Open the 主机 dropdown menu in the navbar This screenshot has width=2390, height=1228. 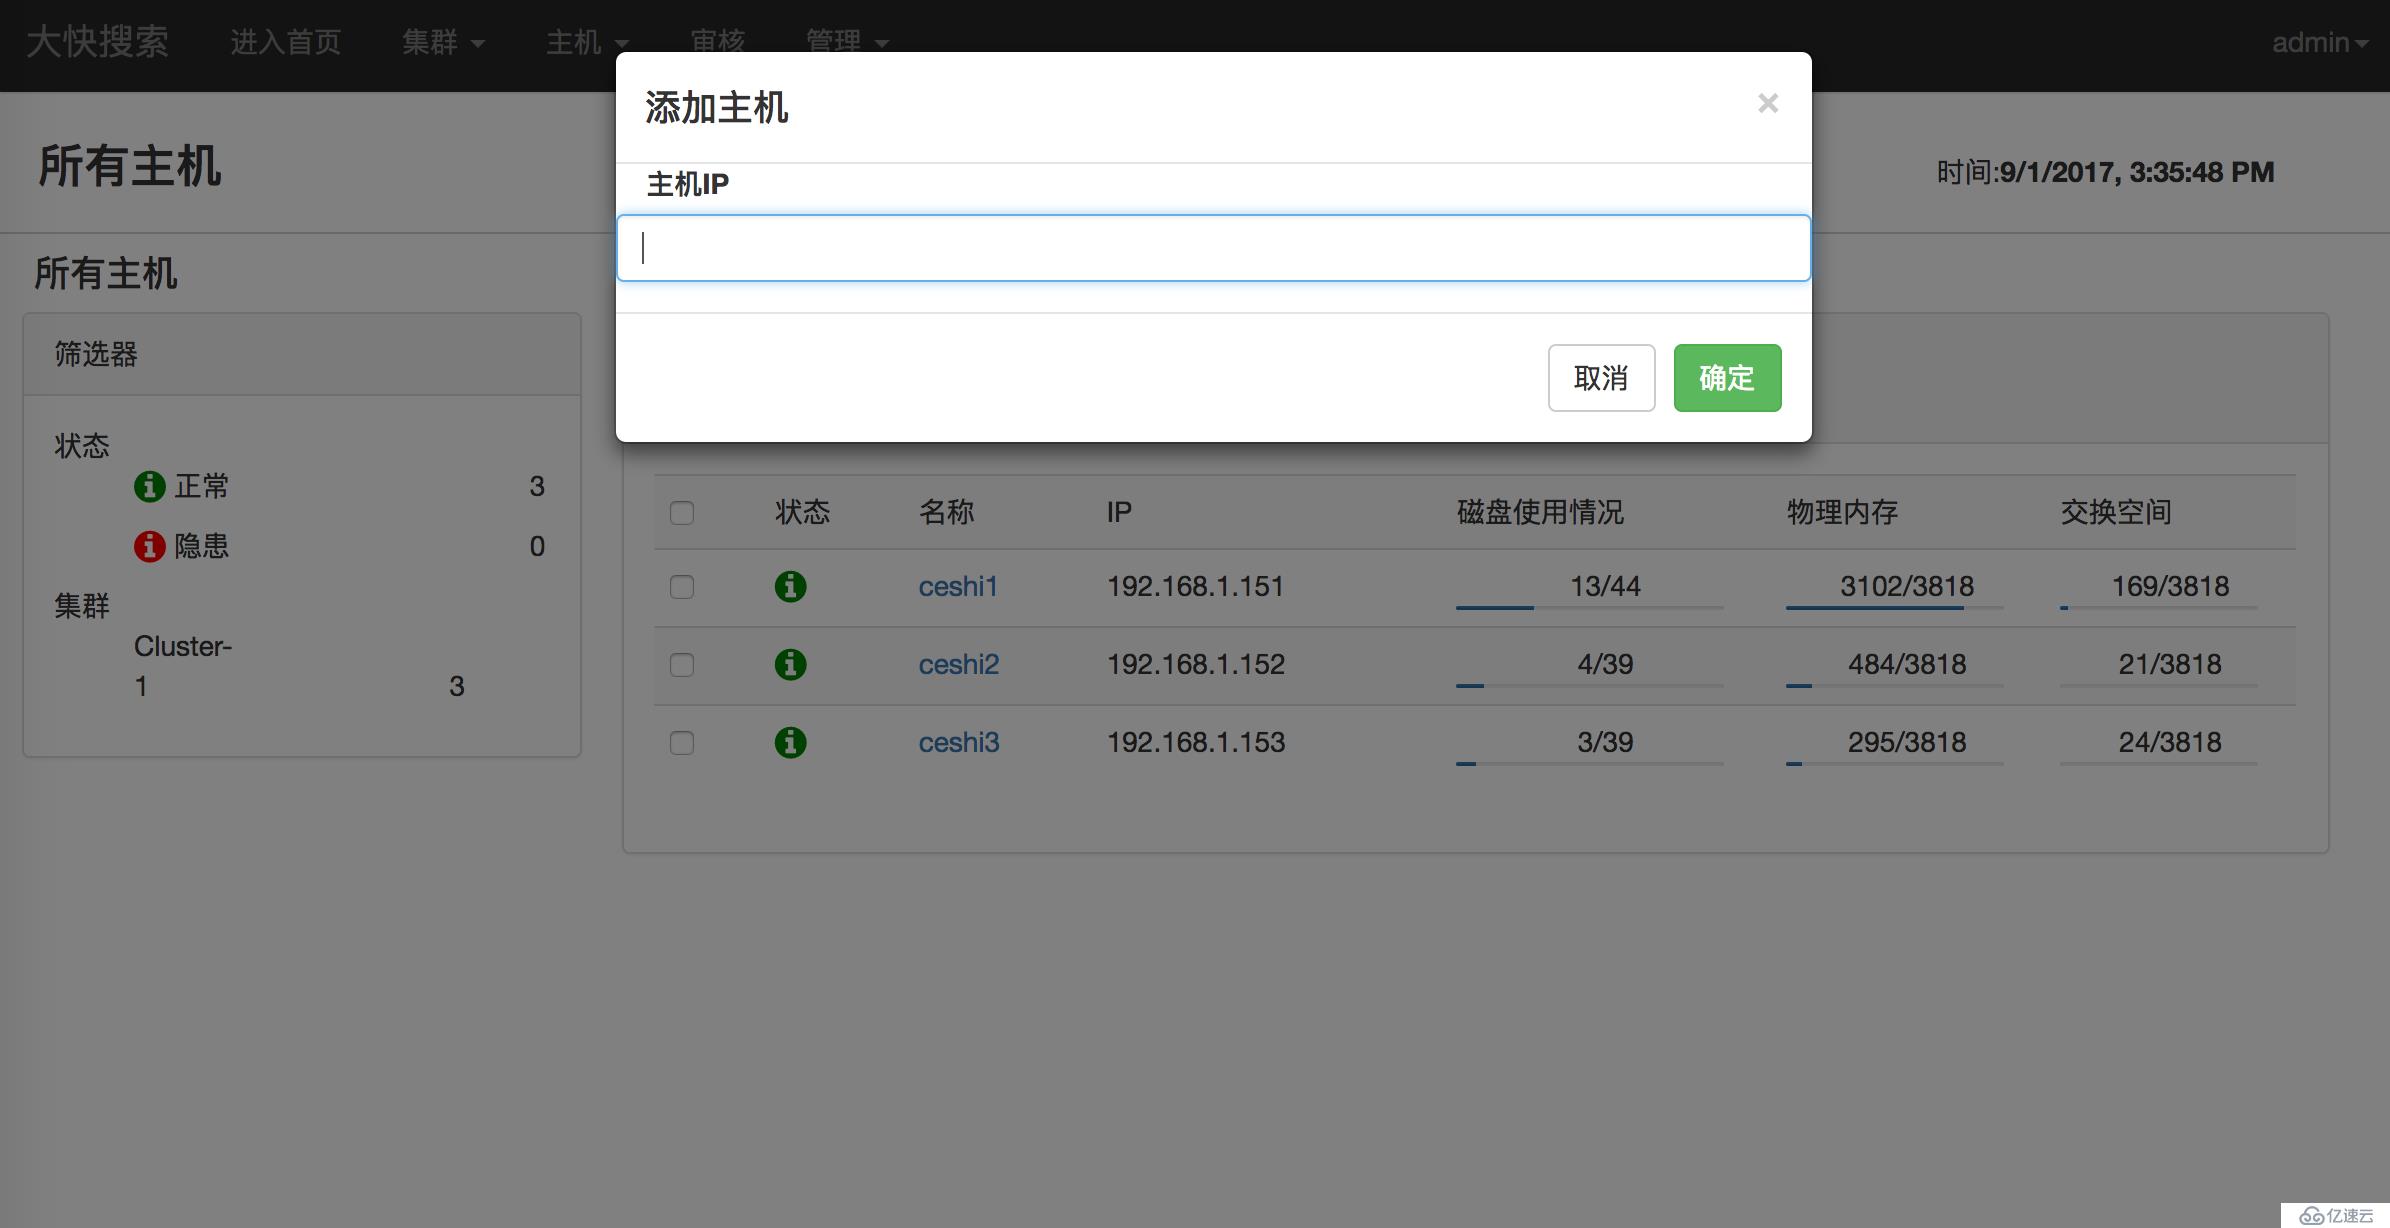(587, 42)
